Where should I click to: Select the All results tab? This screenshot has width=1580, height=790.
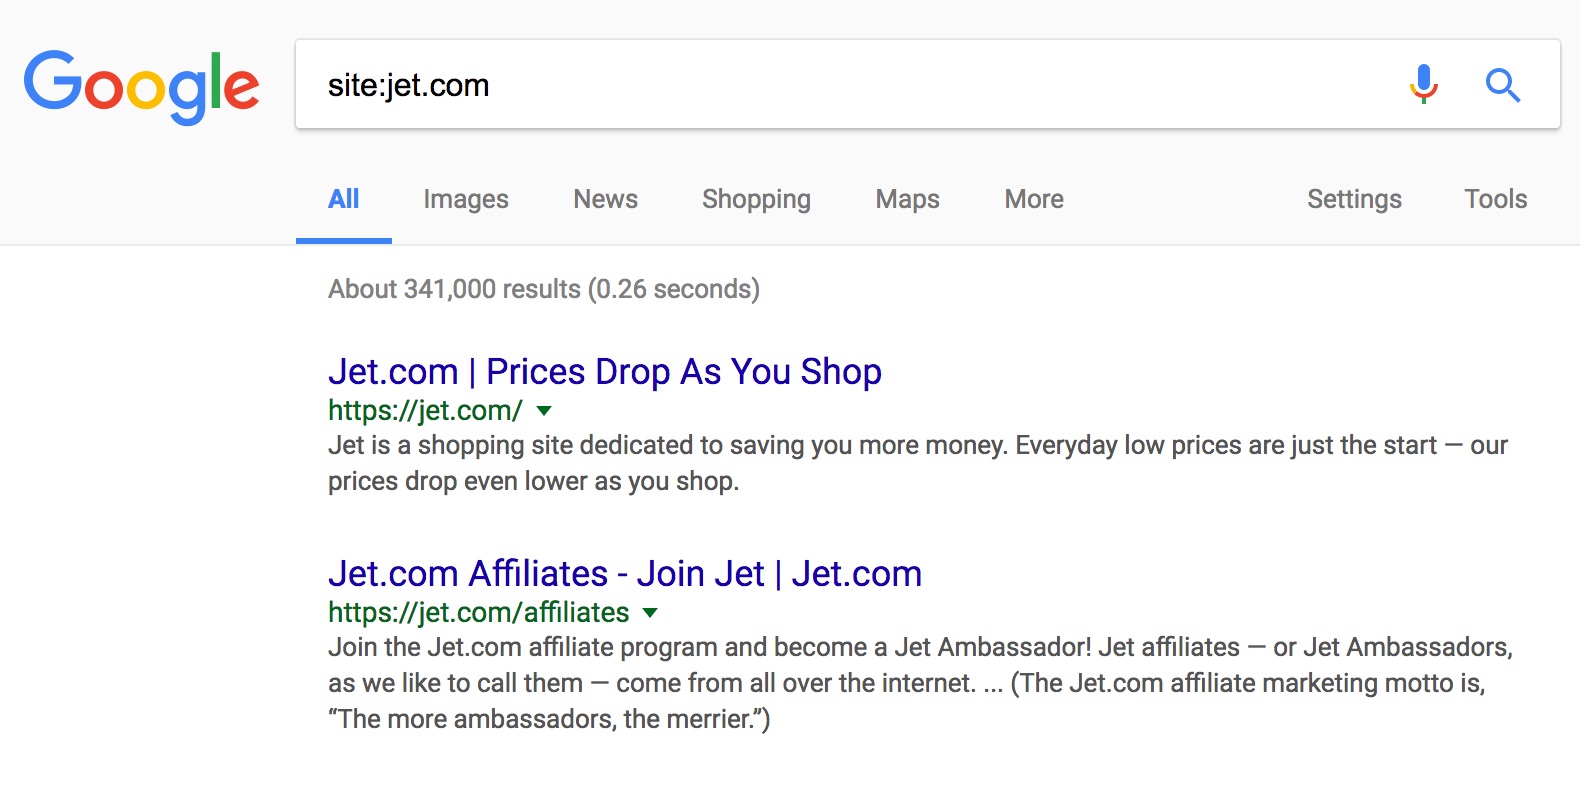[x=343, y=199]
